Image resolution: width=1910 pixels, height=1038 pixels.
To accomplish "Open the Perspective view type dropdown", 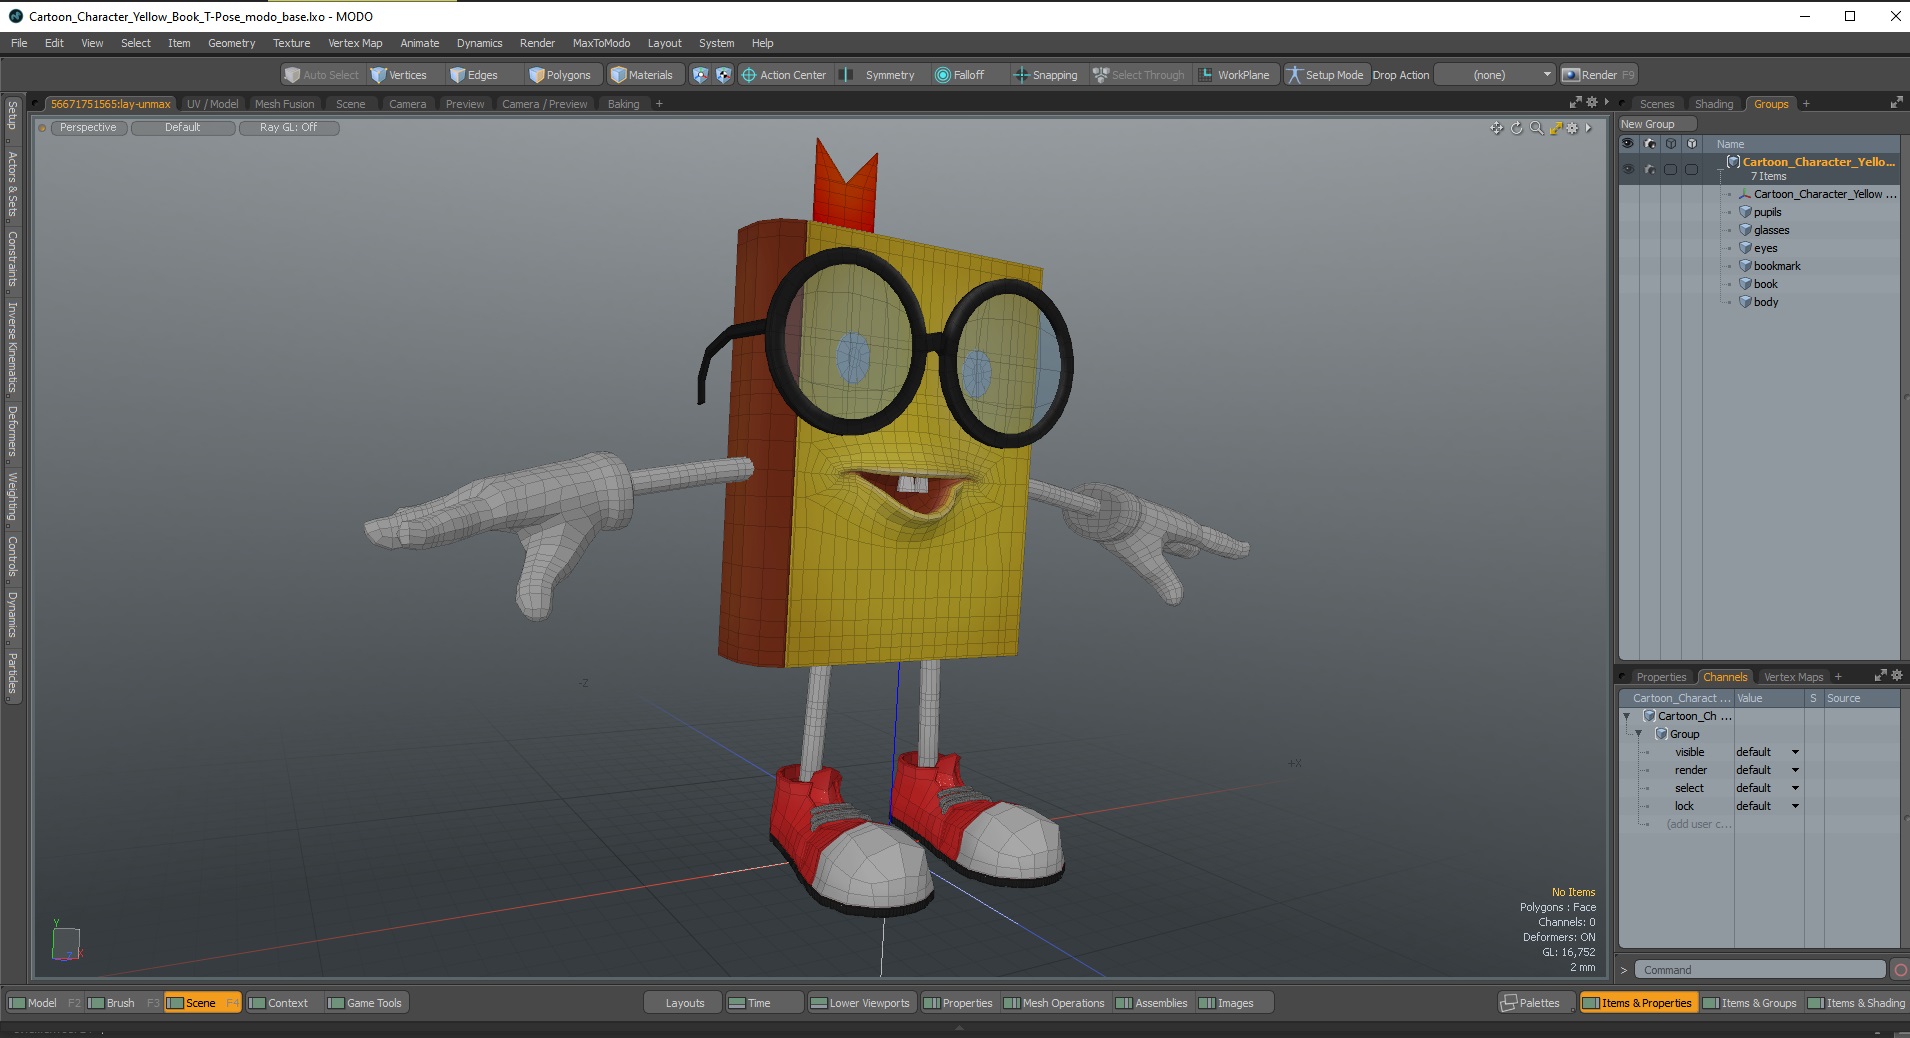I will (x=88, y=128).
